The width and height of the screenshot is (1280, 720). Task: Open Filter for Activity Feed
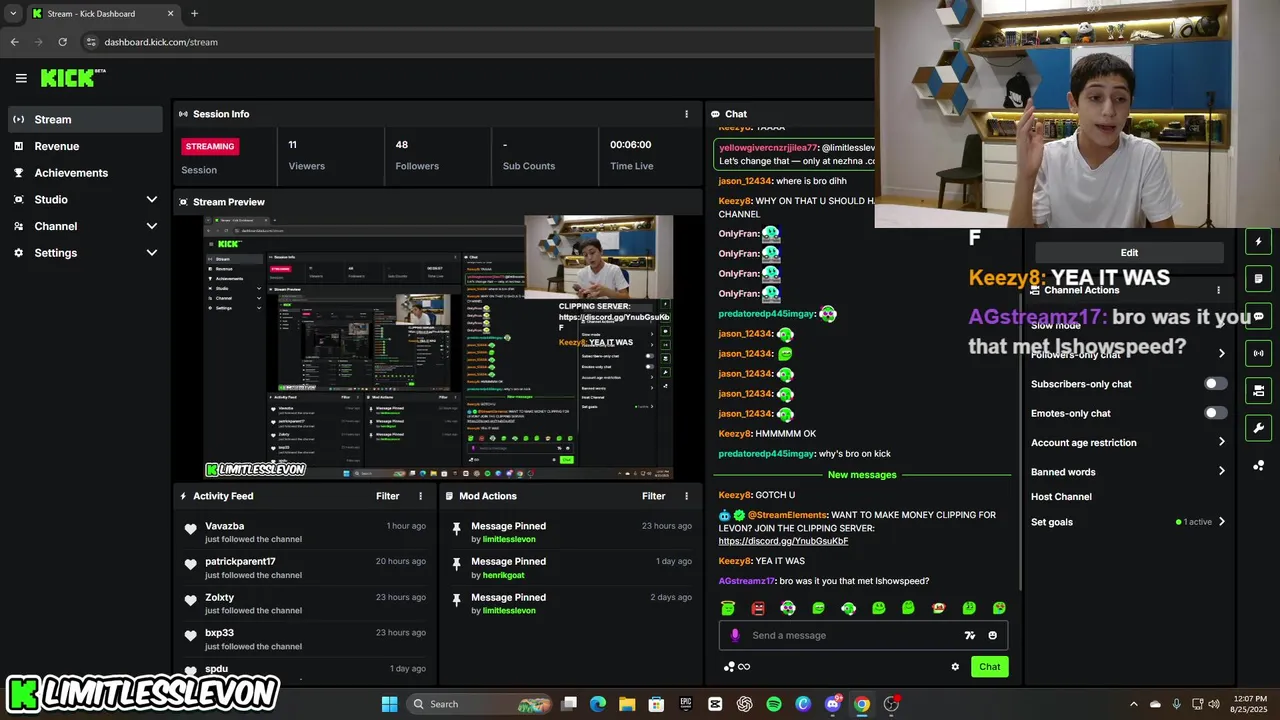pos(388,496)
